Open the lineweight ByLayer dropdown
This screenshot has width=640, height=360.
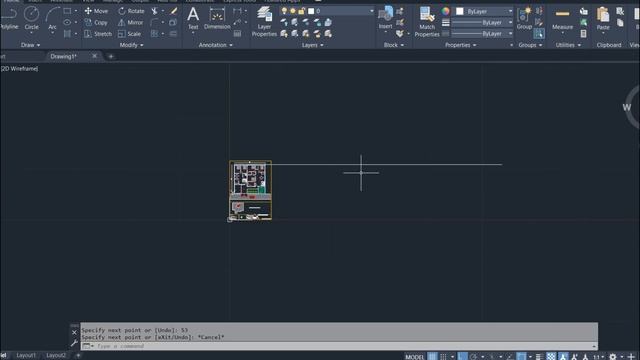coord(482,22)
